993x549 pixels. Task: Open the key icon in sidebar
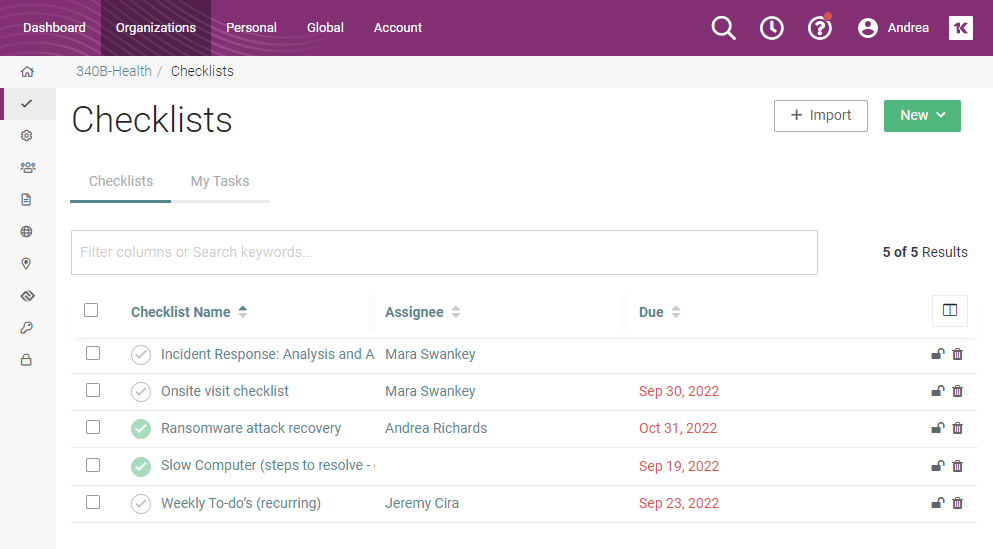tap(27, 328)
